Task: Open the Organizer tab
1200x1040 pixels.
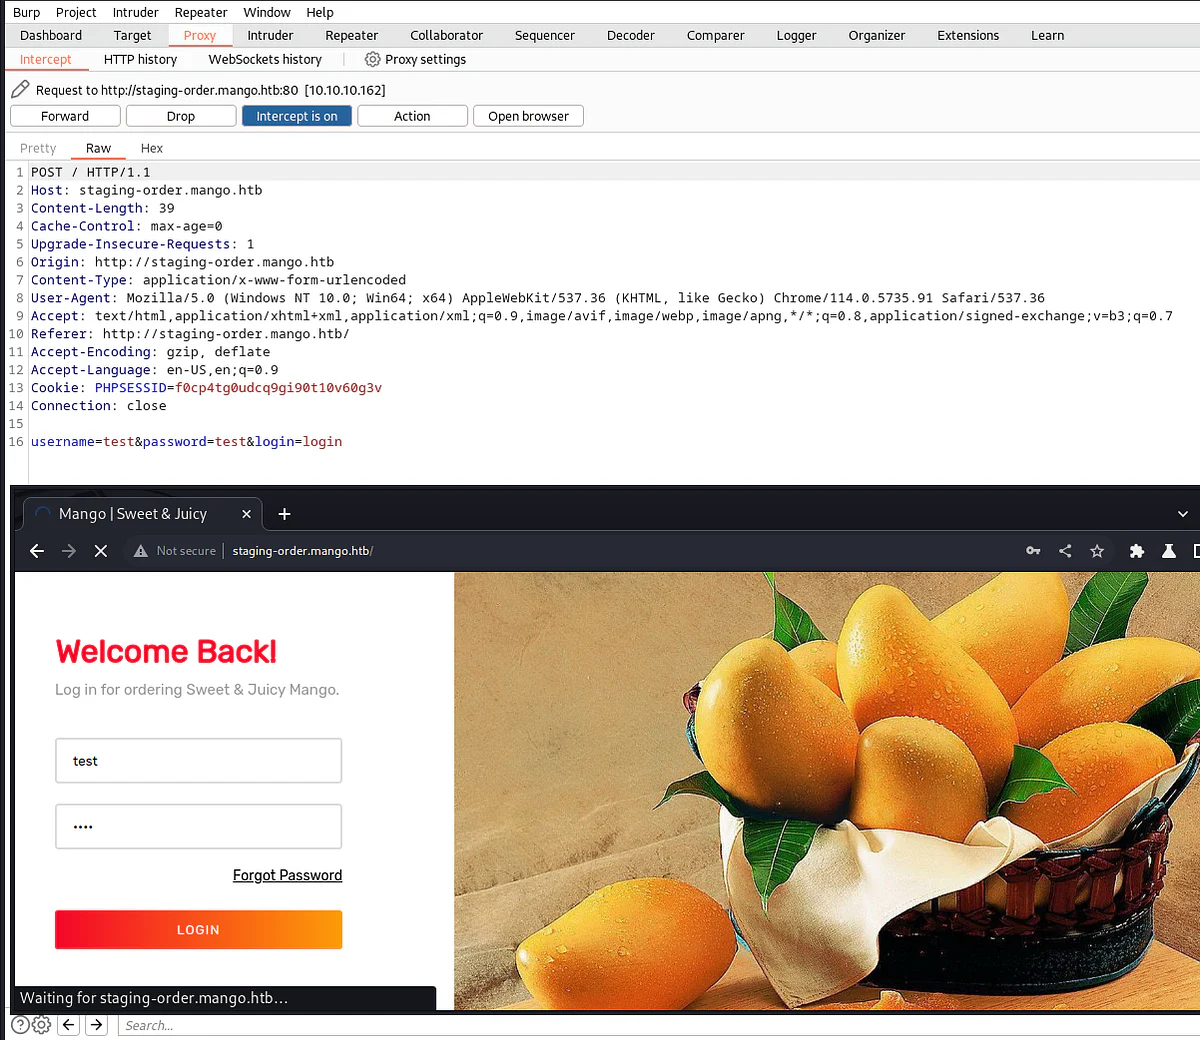Action: 877,35
